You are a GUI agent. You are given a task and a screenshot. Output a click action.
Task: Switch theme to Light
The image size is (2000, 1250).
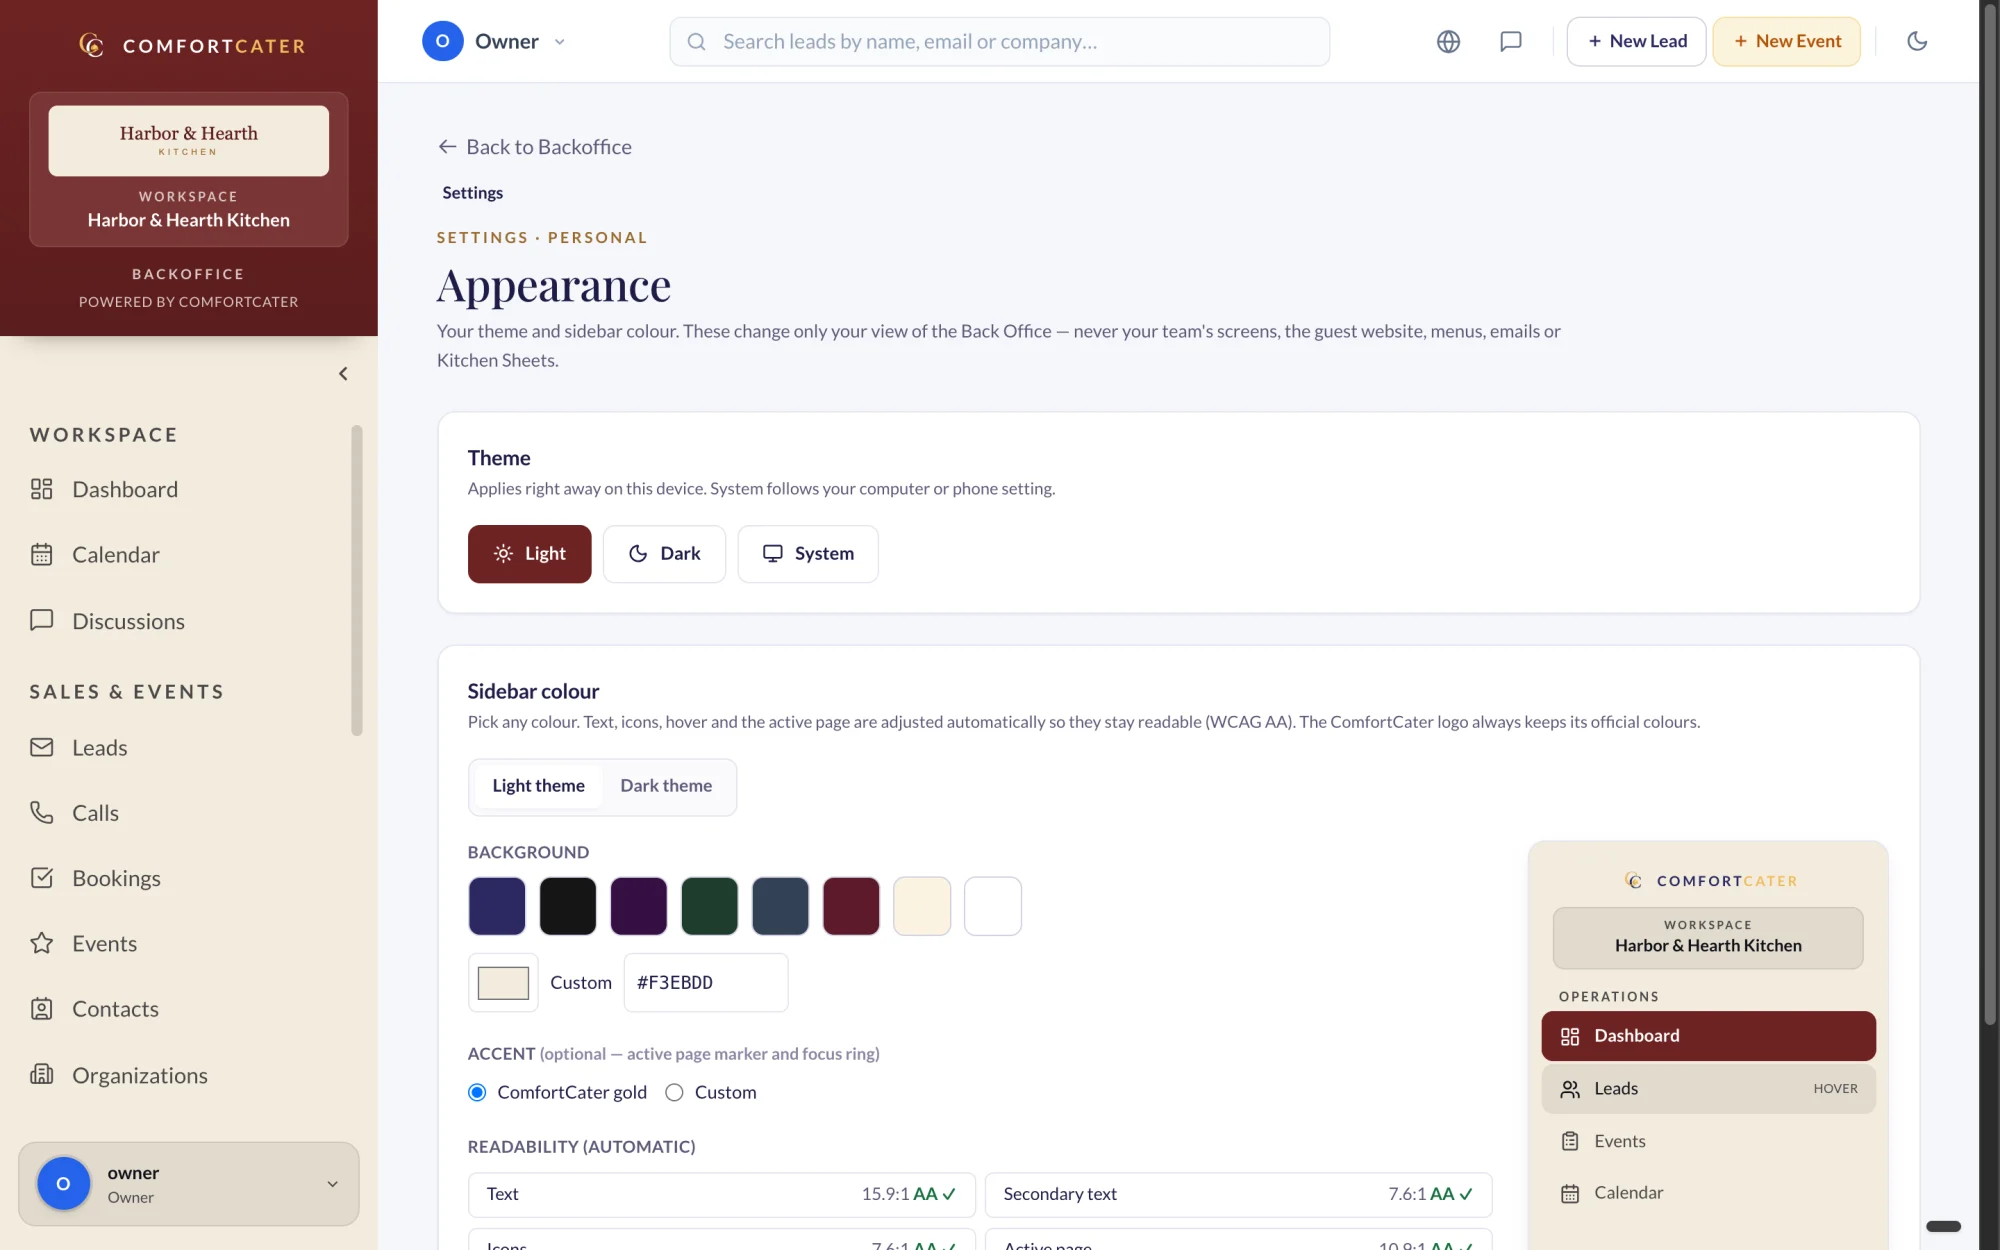click(x=529, y=554)
